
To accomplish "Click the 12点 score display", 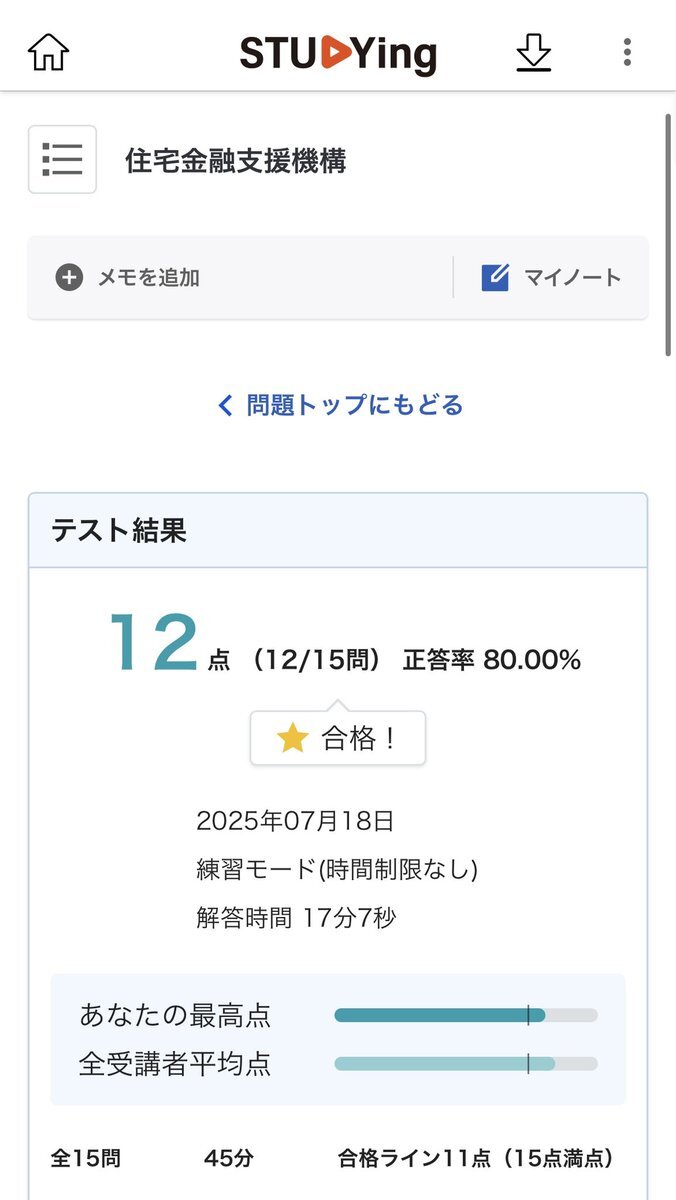I will point(168,645).
